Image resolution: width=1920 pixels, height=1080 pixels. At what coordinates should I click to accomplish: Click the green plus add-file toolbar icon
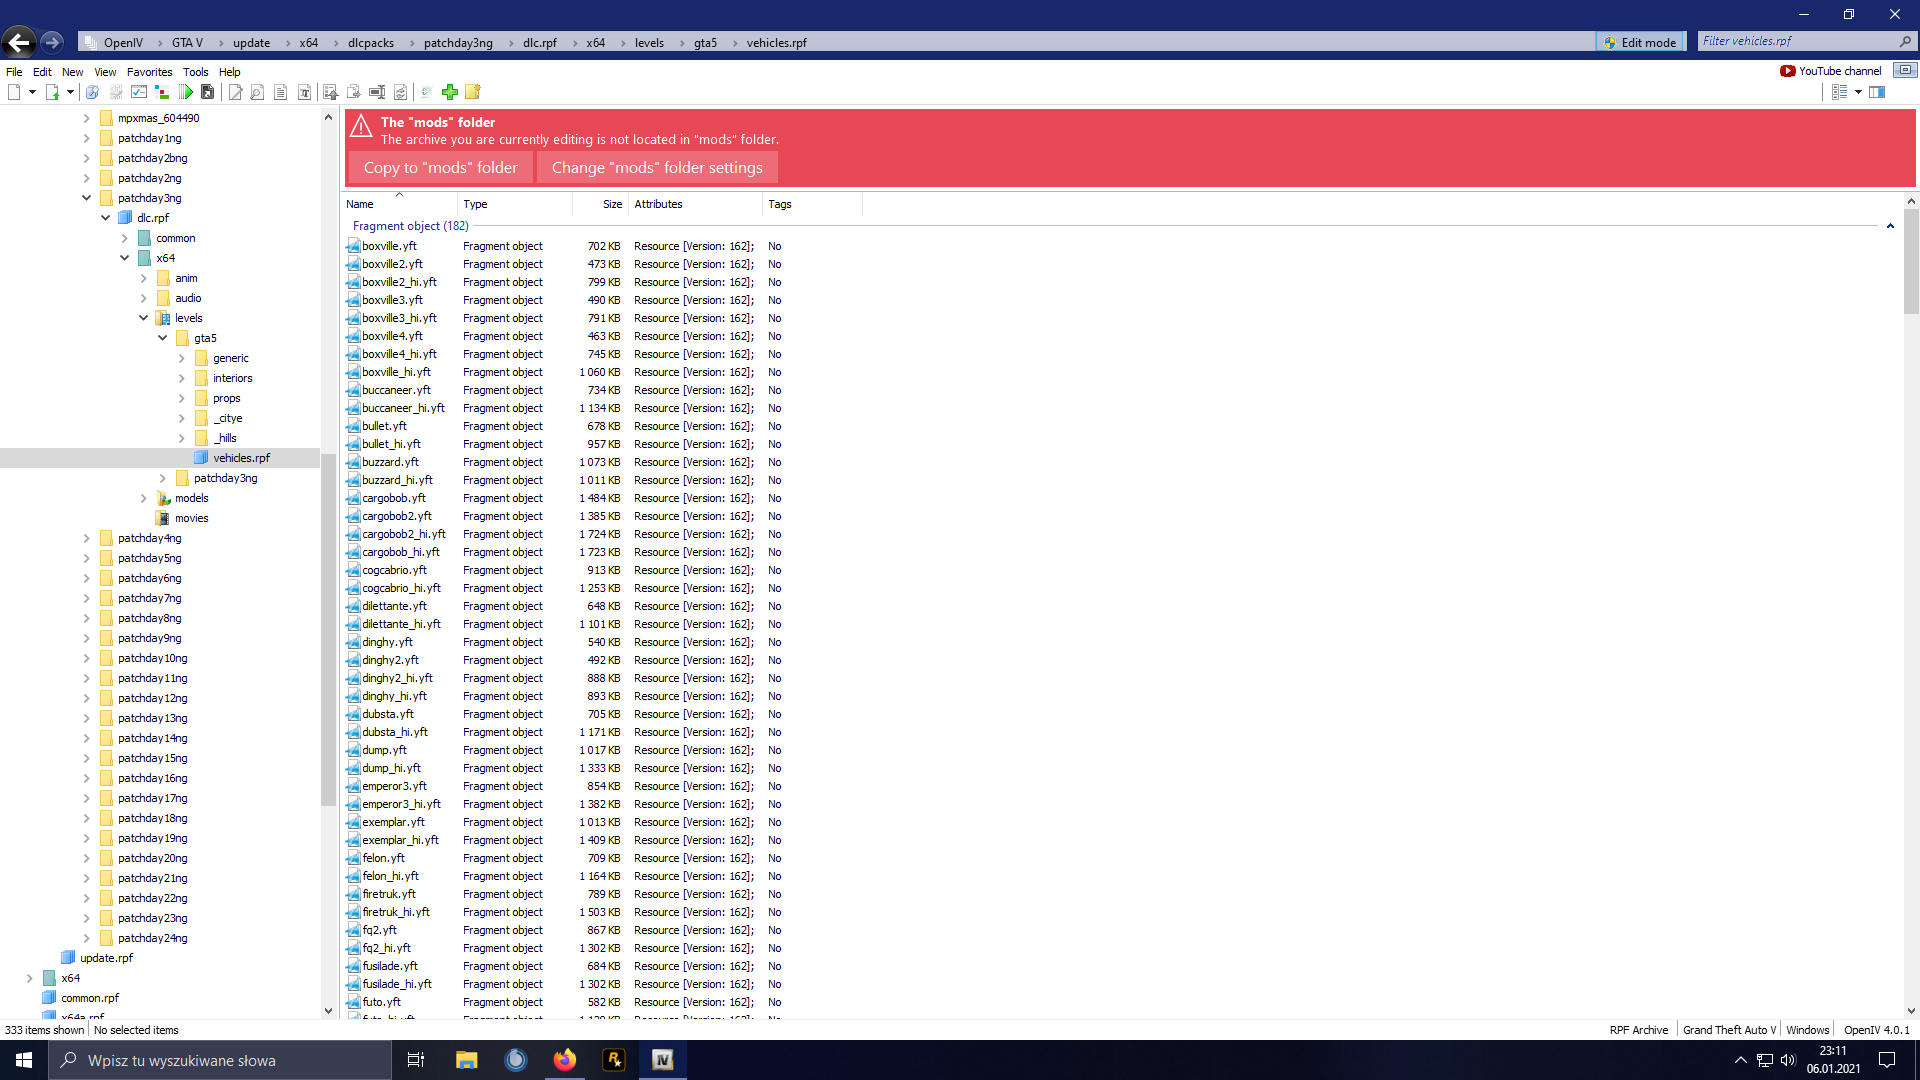(450, 92)
